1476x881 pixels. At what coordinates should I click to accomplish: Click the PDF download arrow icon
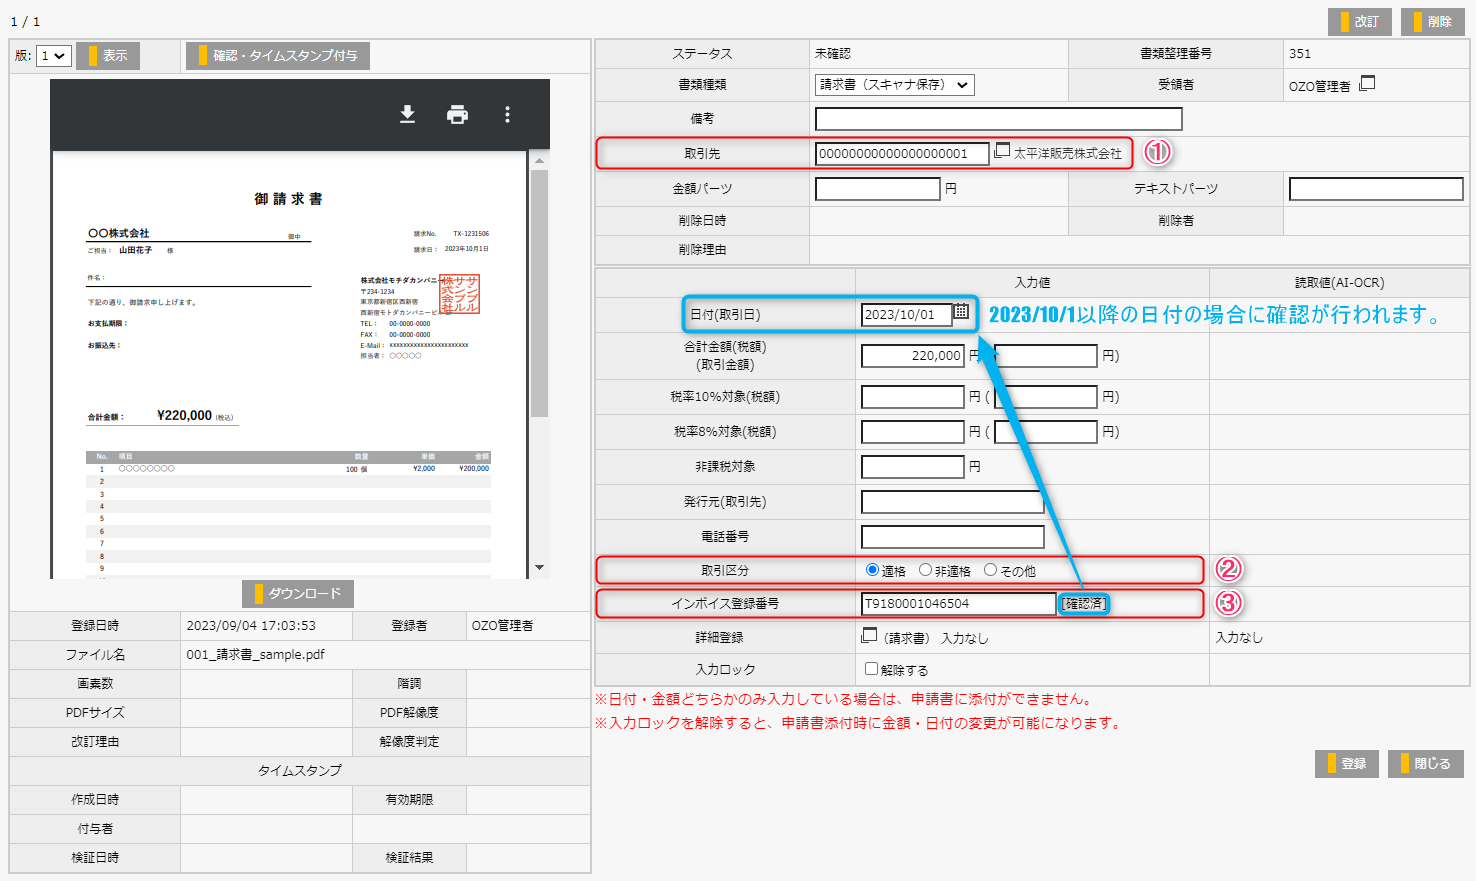tap(407, 114)
